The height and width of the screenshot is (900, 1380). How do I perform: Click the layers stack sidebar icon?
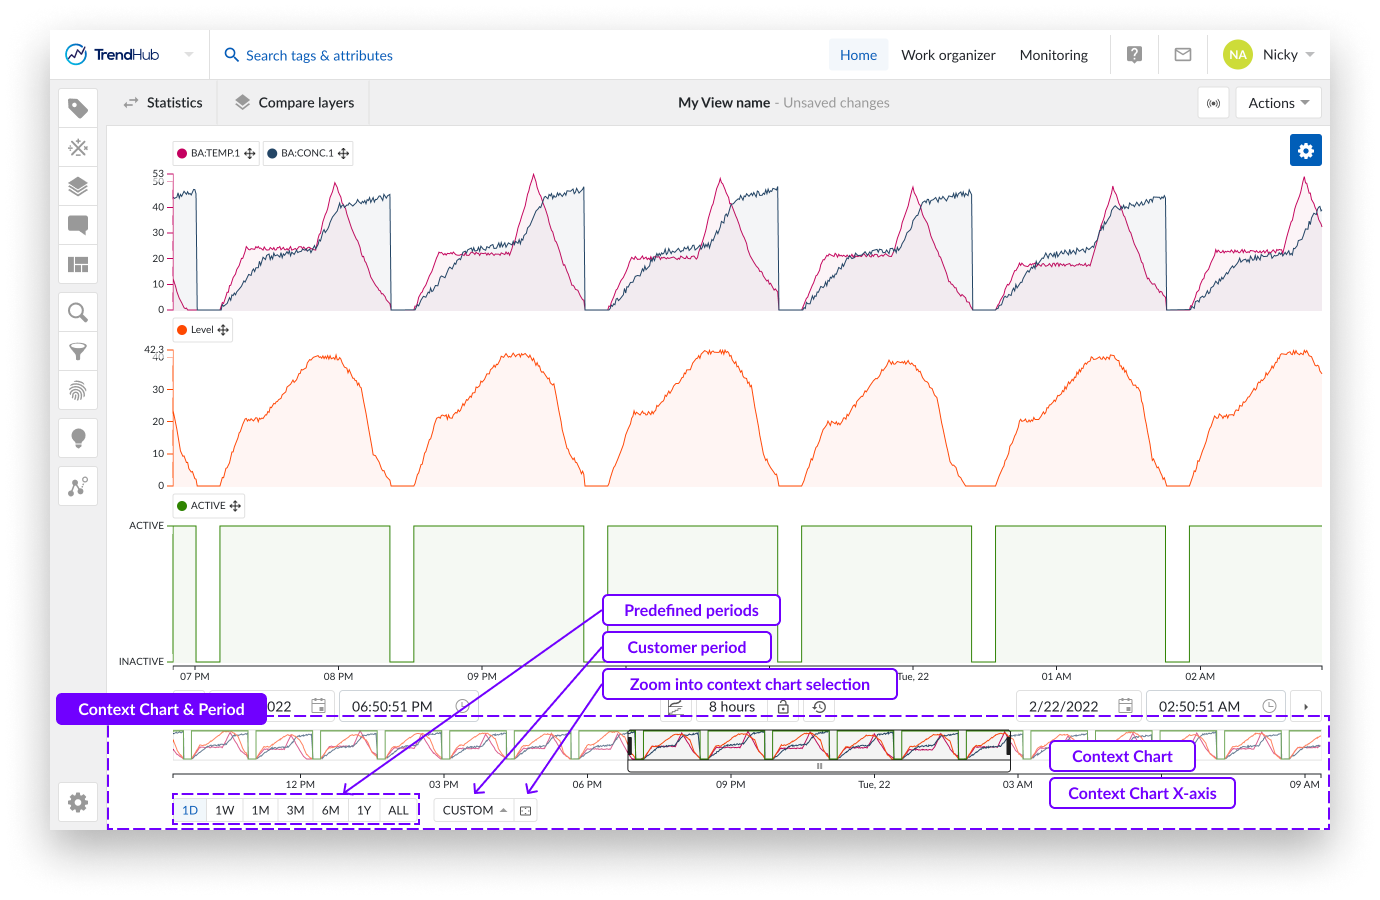[x=78, y=186]
